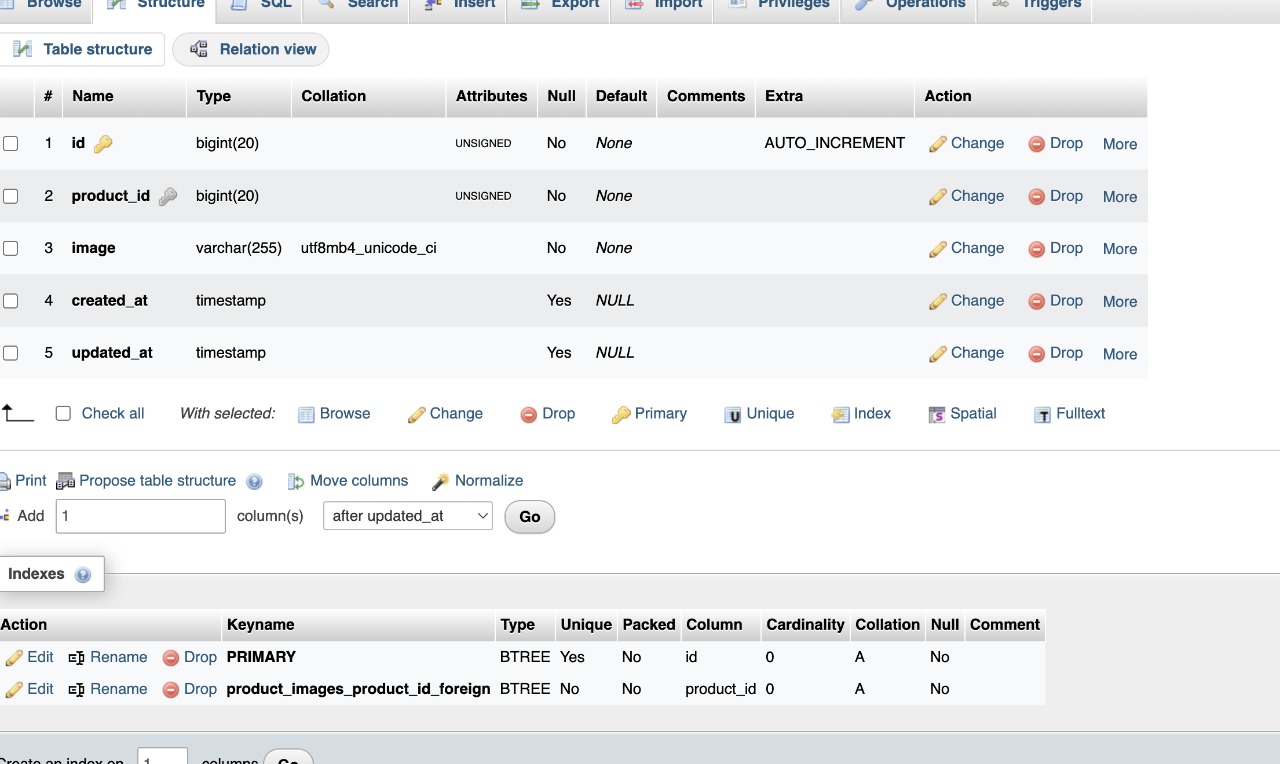Image resolution: width=1280 pixels, height=764 pixels.
Task: Open the after updated_at position dropdown
Action: 407,516
